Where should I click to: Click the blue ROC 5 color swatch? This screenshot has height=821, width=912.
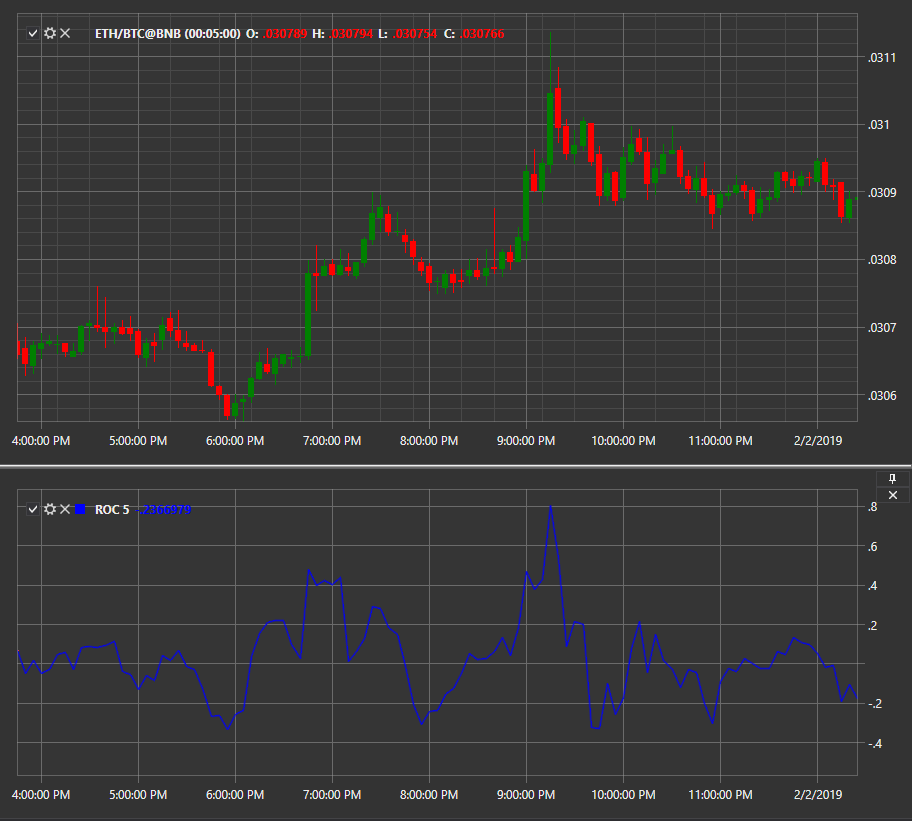80,509
